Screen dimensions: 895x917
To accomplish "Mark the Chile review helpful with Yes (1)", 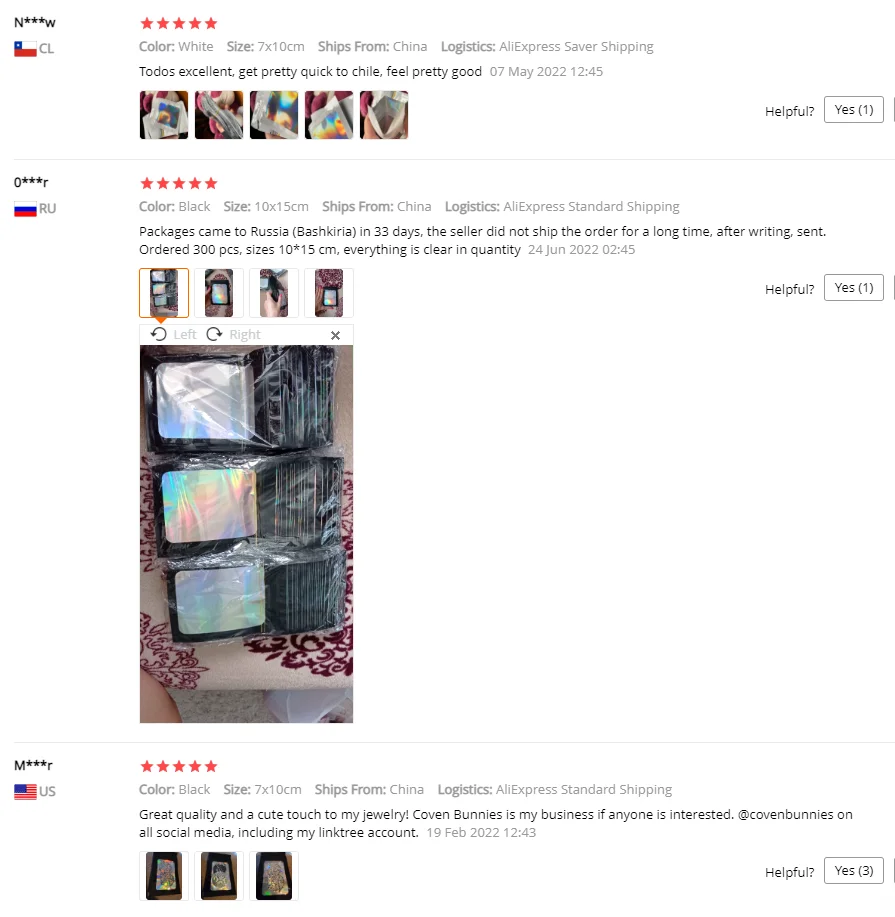I will (853, 110).
